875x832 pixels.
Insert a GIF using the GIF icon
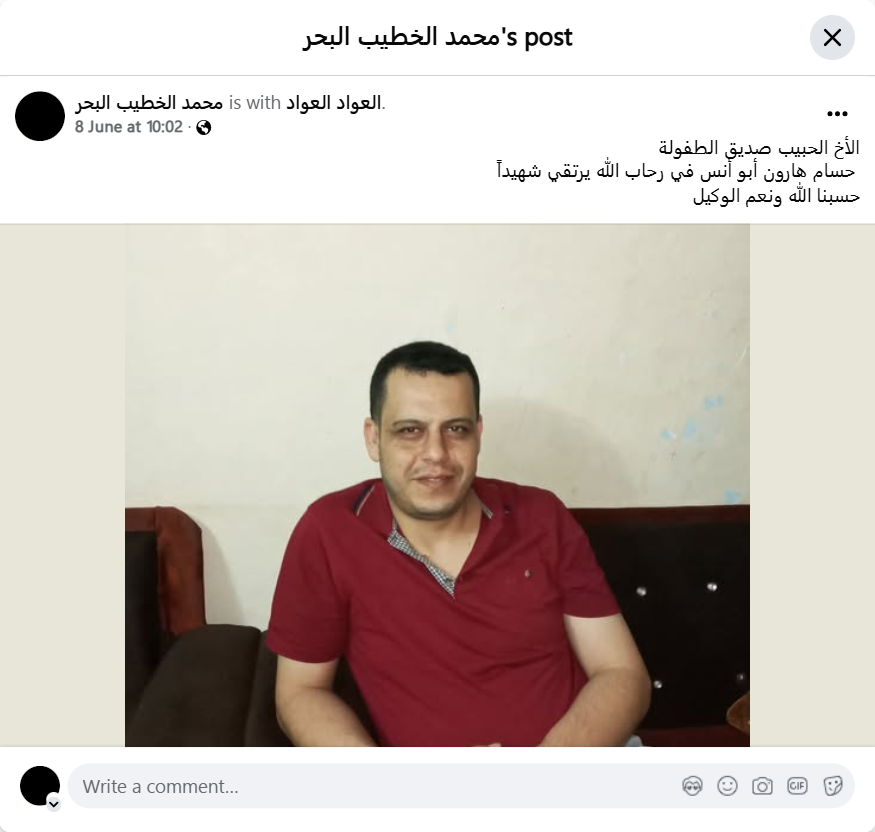[797, 786]
